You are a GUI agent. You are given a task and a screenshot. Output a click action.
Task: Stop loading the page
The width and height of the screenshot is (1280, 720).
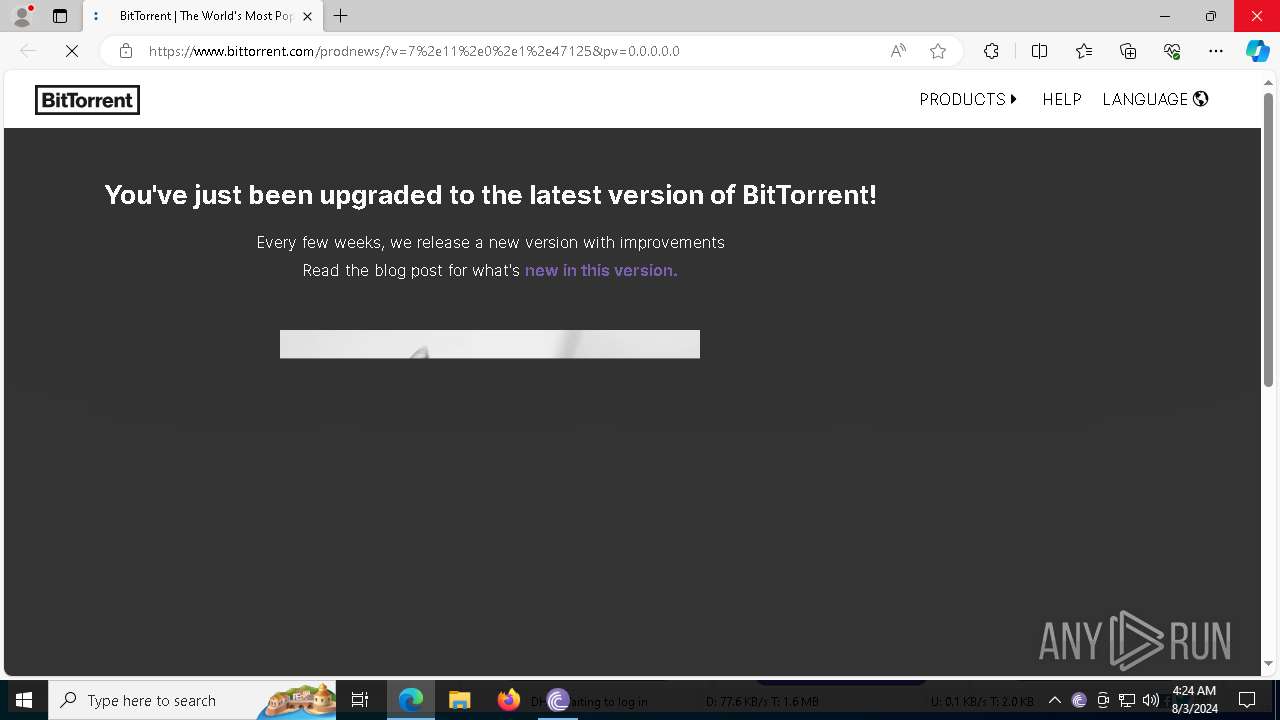click(72, 51)
